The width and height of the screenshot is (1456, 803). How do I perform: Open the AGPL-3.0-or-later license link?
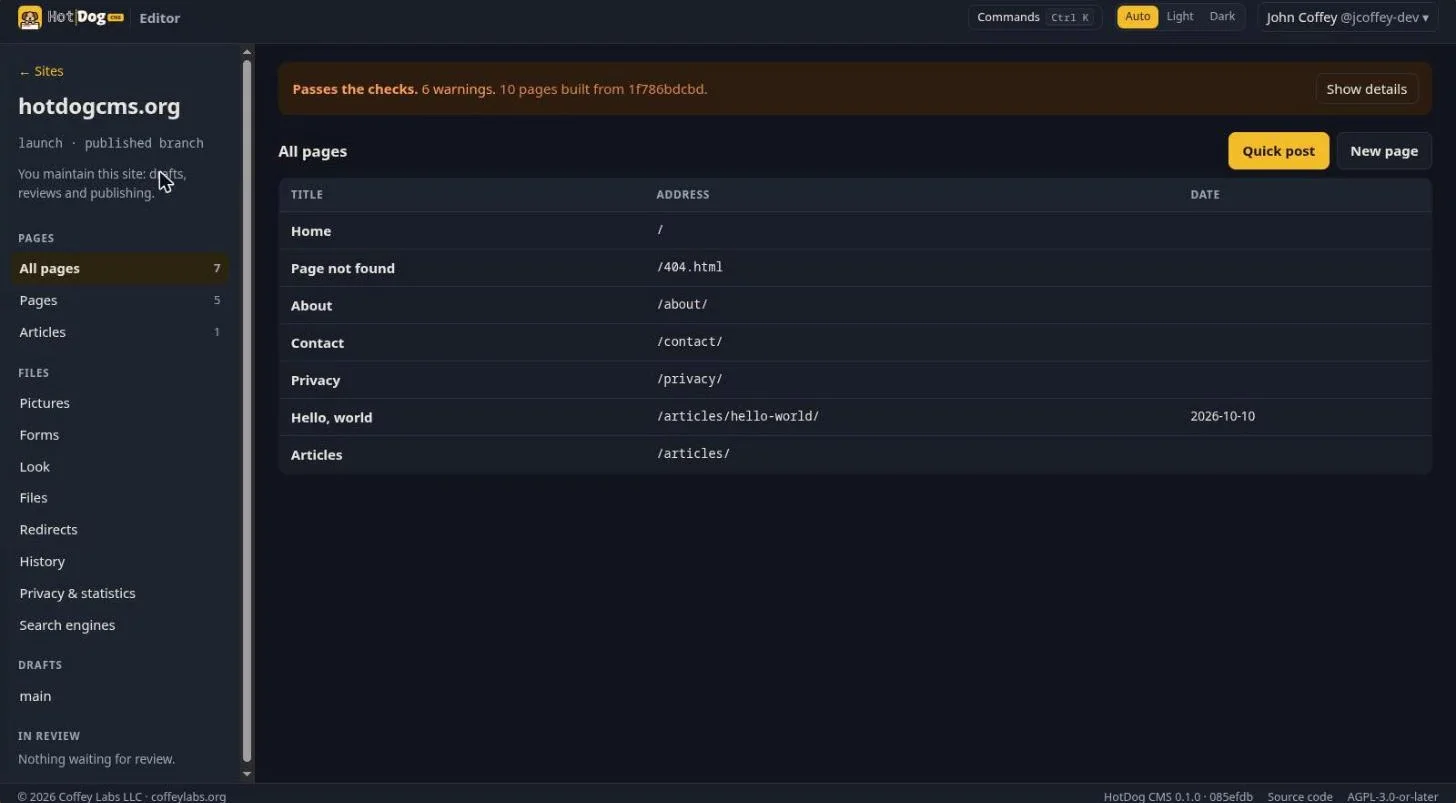pyautogui.click(x=1392, y=797)
